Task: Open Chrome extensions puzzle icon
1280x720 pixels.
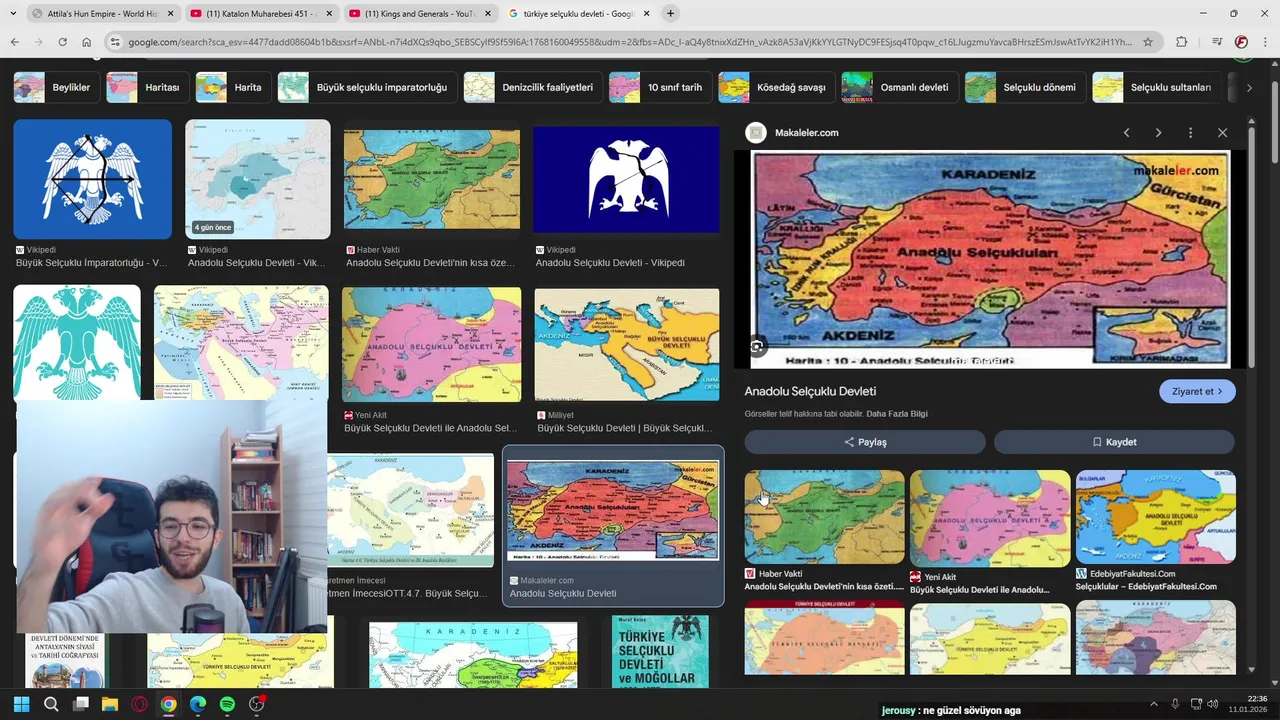Action: (x=1181, y=42)
